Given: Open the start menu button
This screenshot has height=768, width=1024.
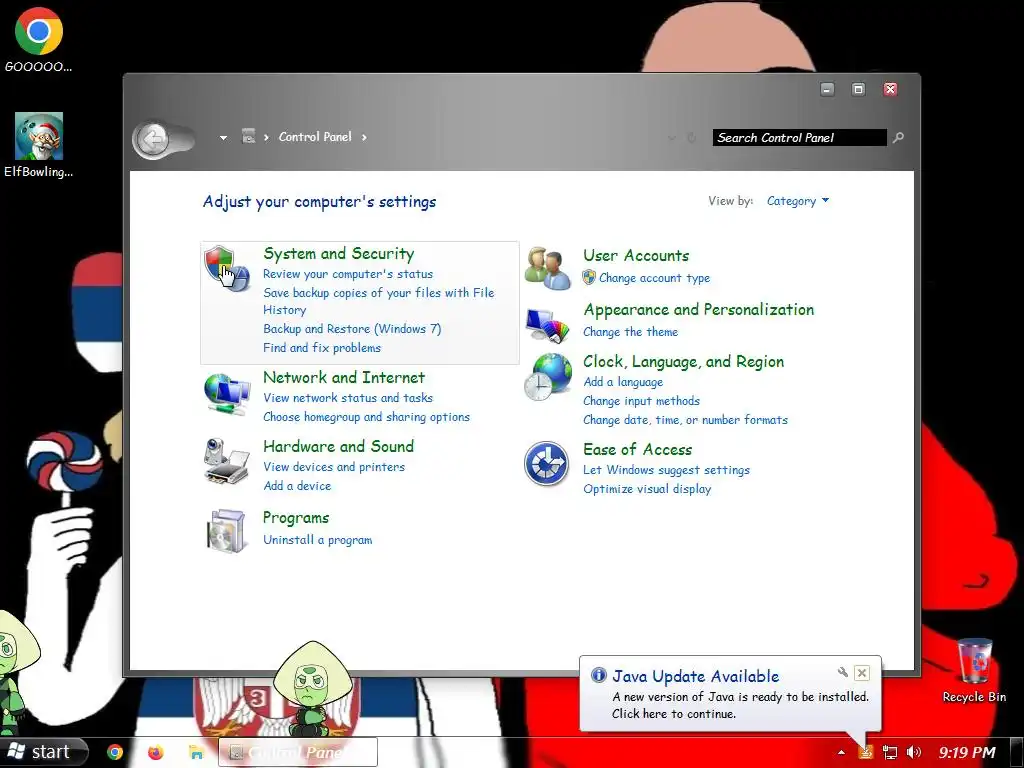Looking at the screenshot, I should pos(43,752).
